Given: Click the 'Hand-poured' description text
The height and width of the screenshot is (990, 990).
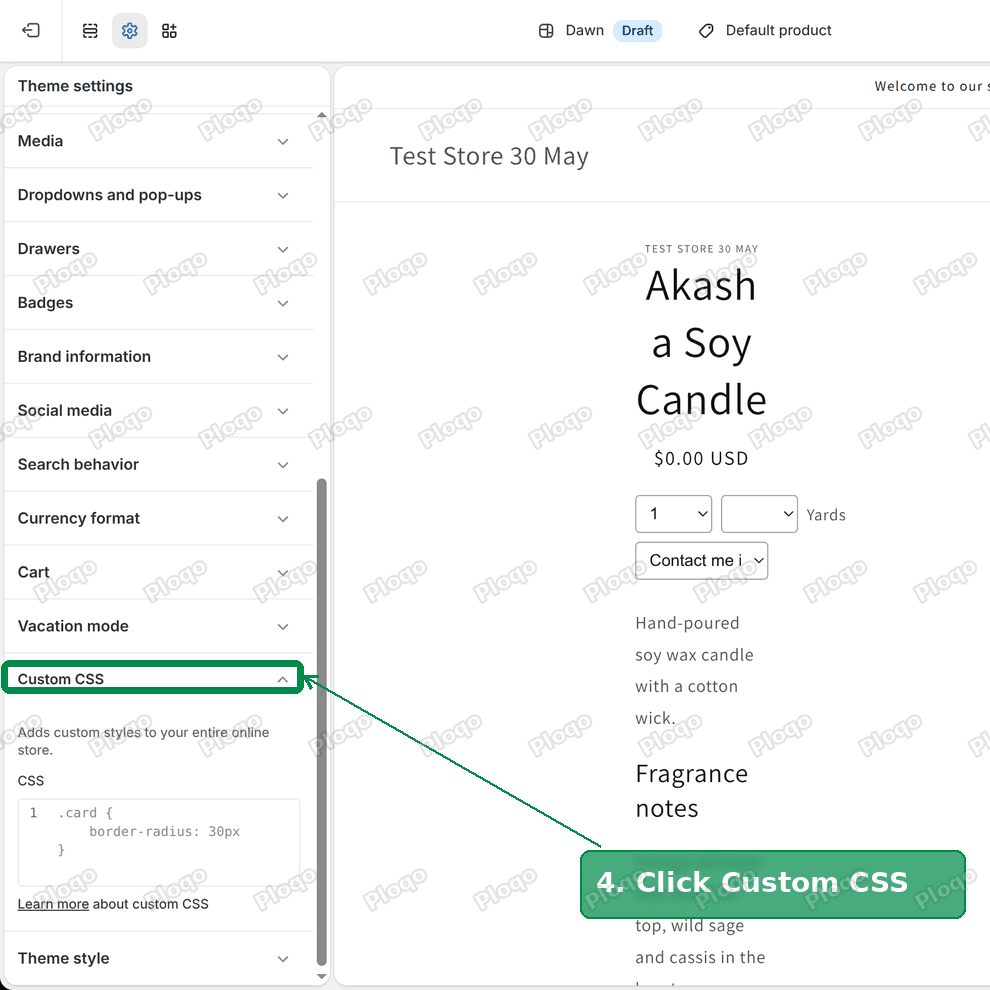Looking at the screenshot, I should (x=694, y=671).
